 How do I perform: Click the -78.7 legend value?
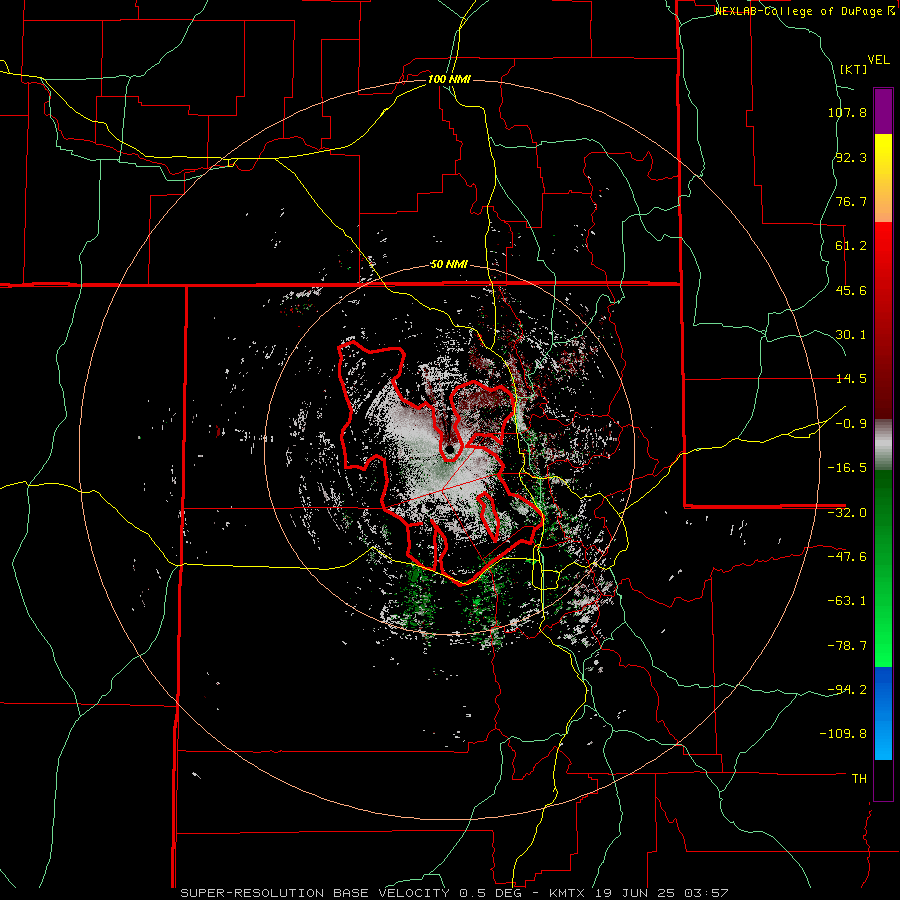tap(847, 646)
